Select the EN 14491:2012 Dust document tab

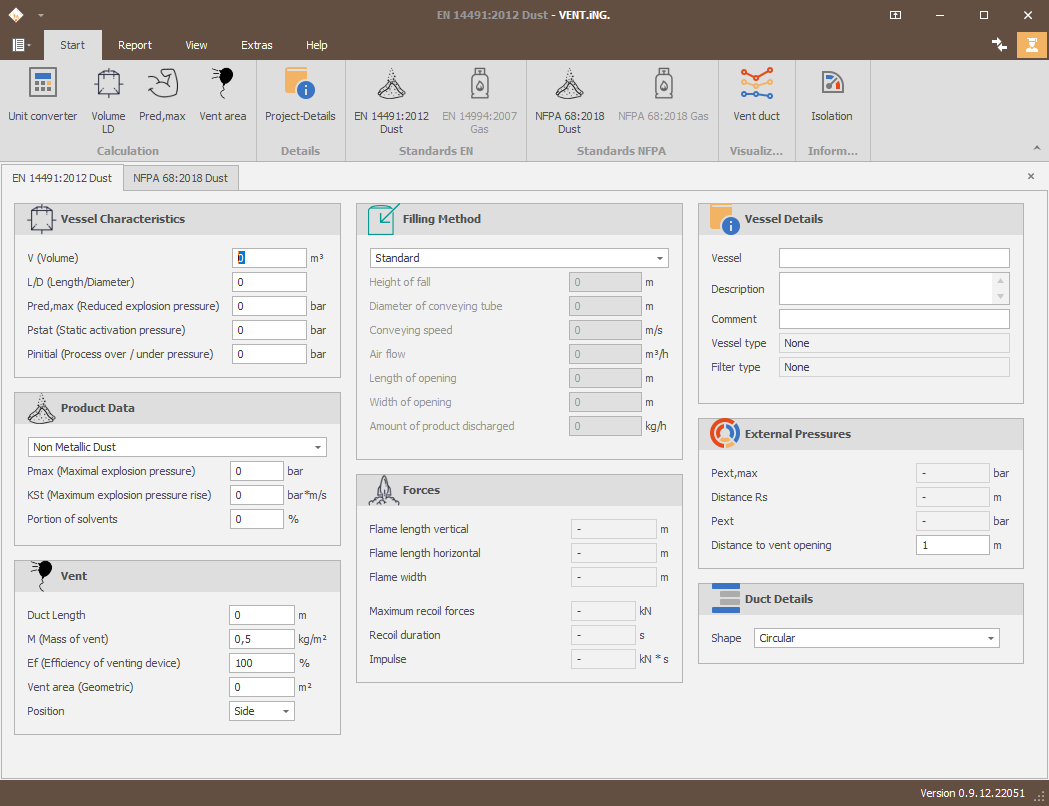[x=62, y=178]
